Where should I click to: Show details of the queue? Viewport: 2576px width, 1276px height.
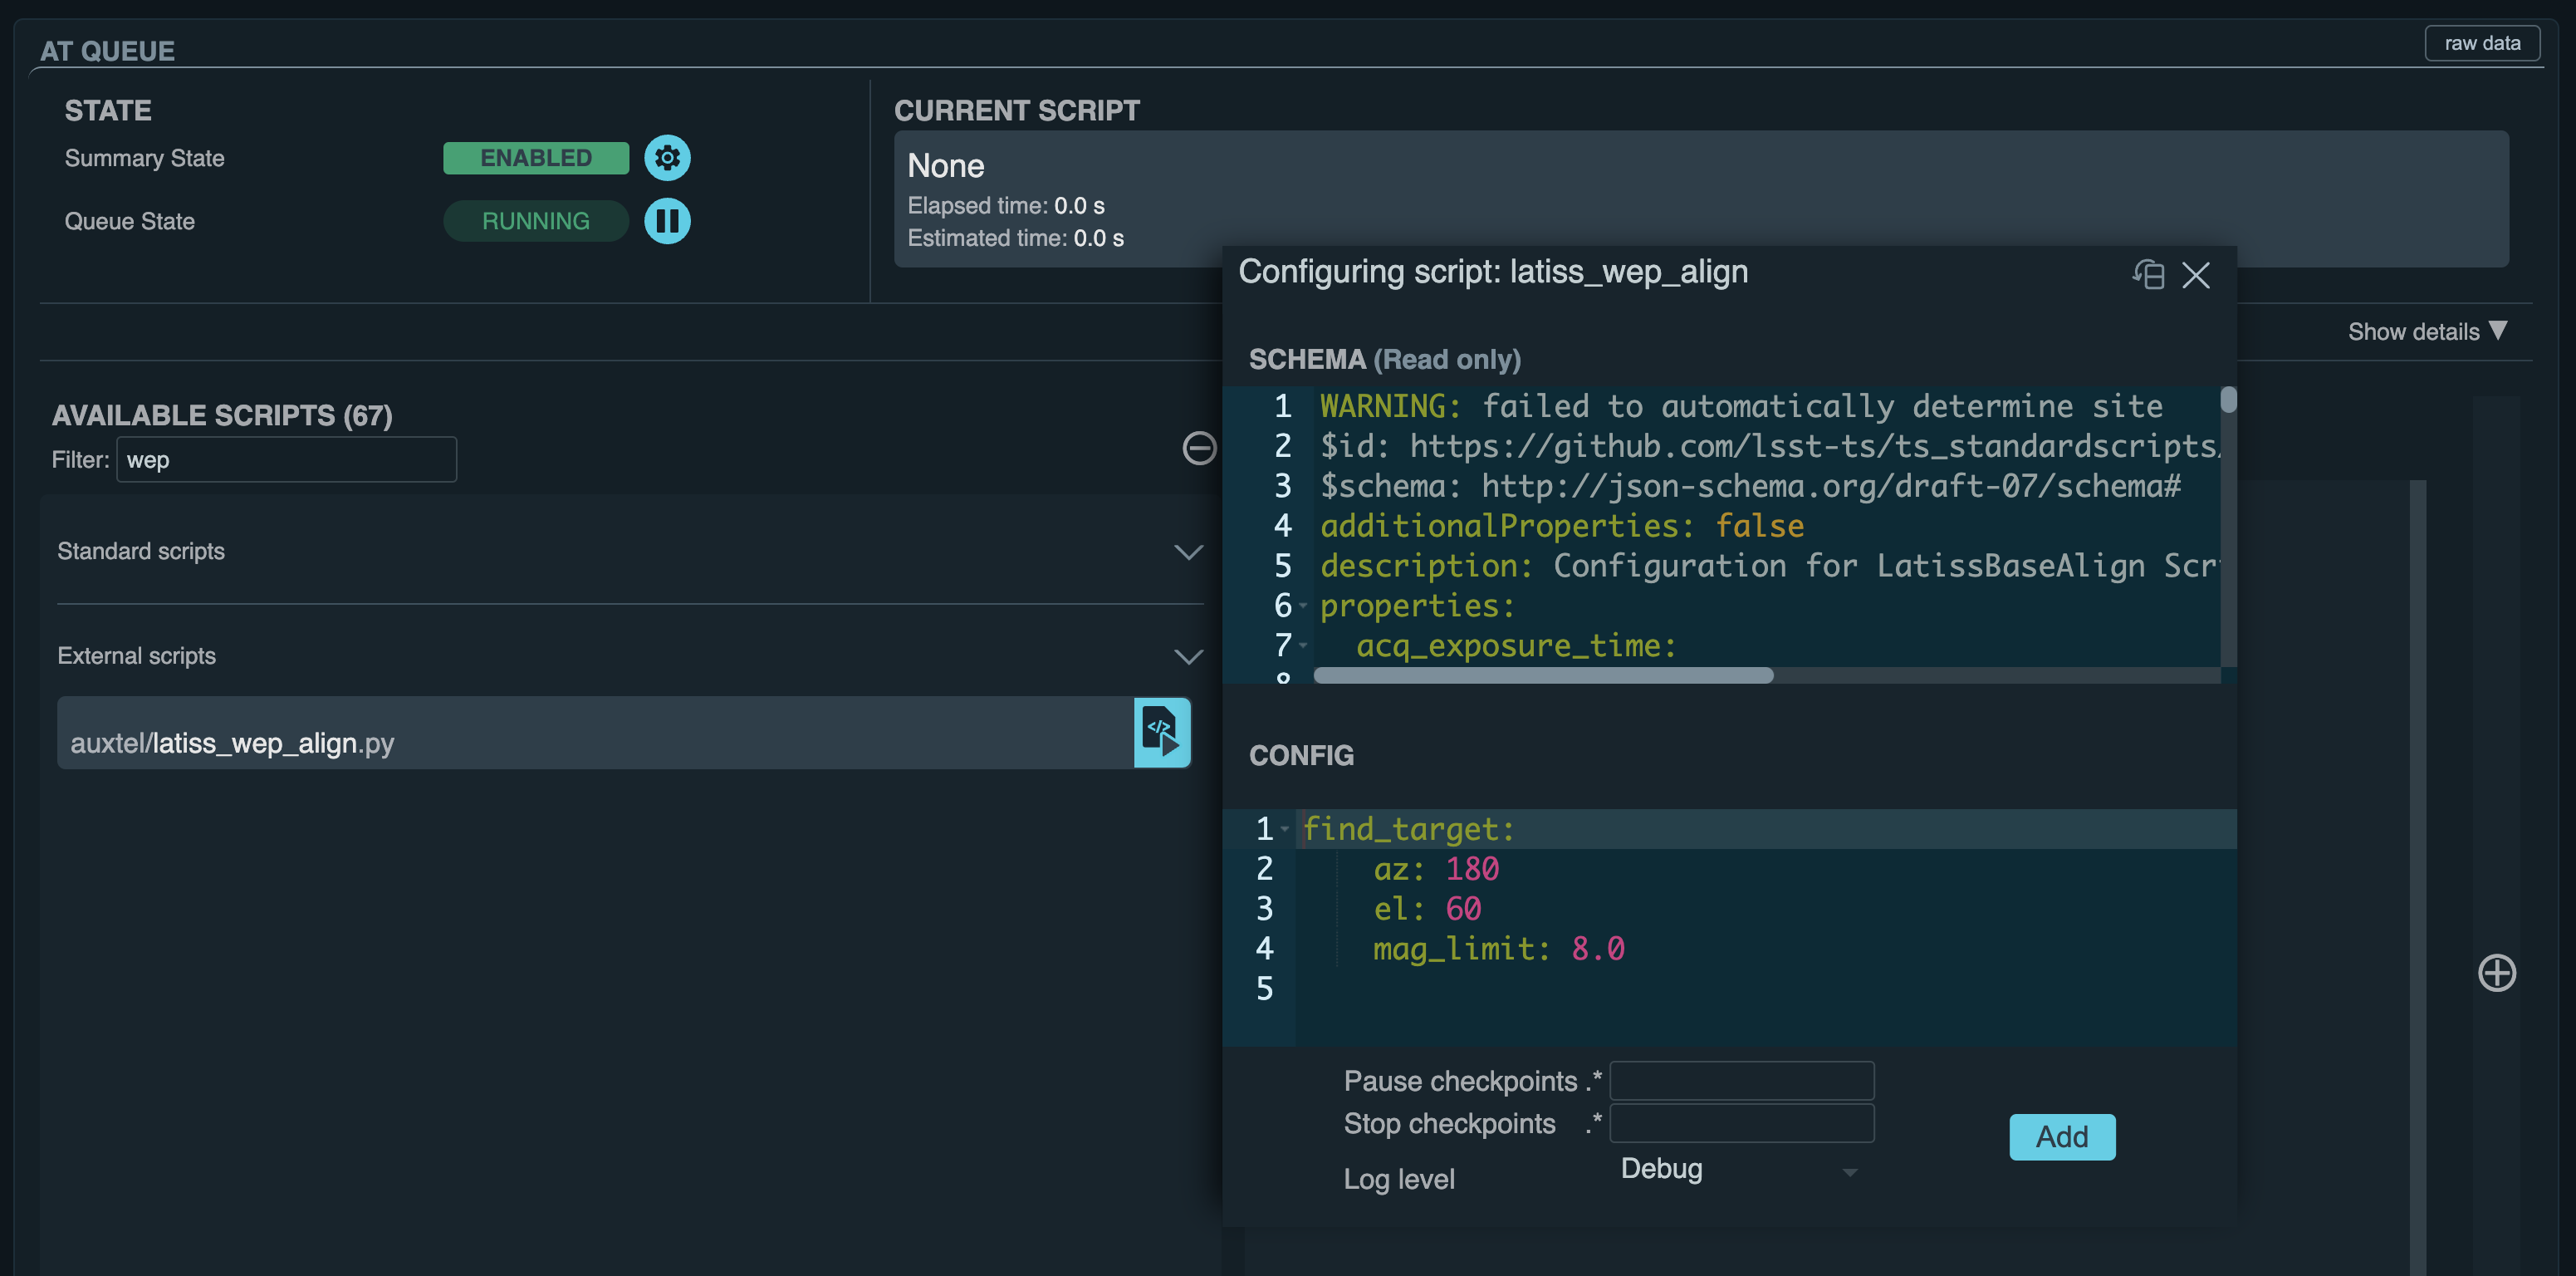pos(2427,331)
